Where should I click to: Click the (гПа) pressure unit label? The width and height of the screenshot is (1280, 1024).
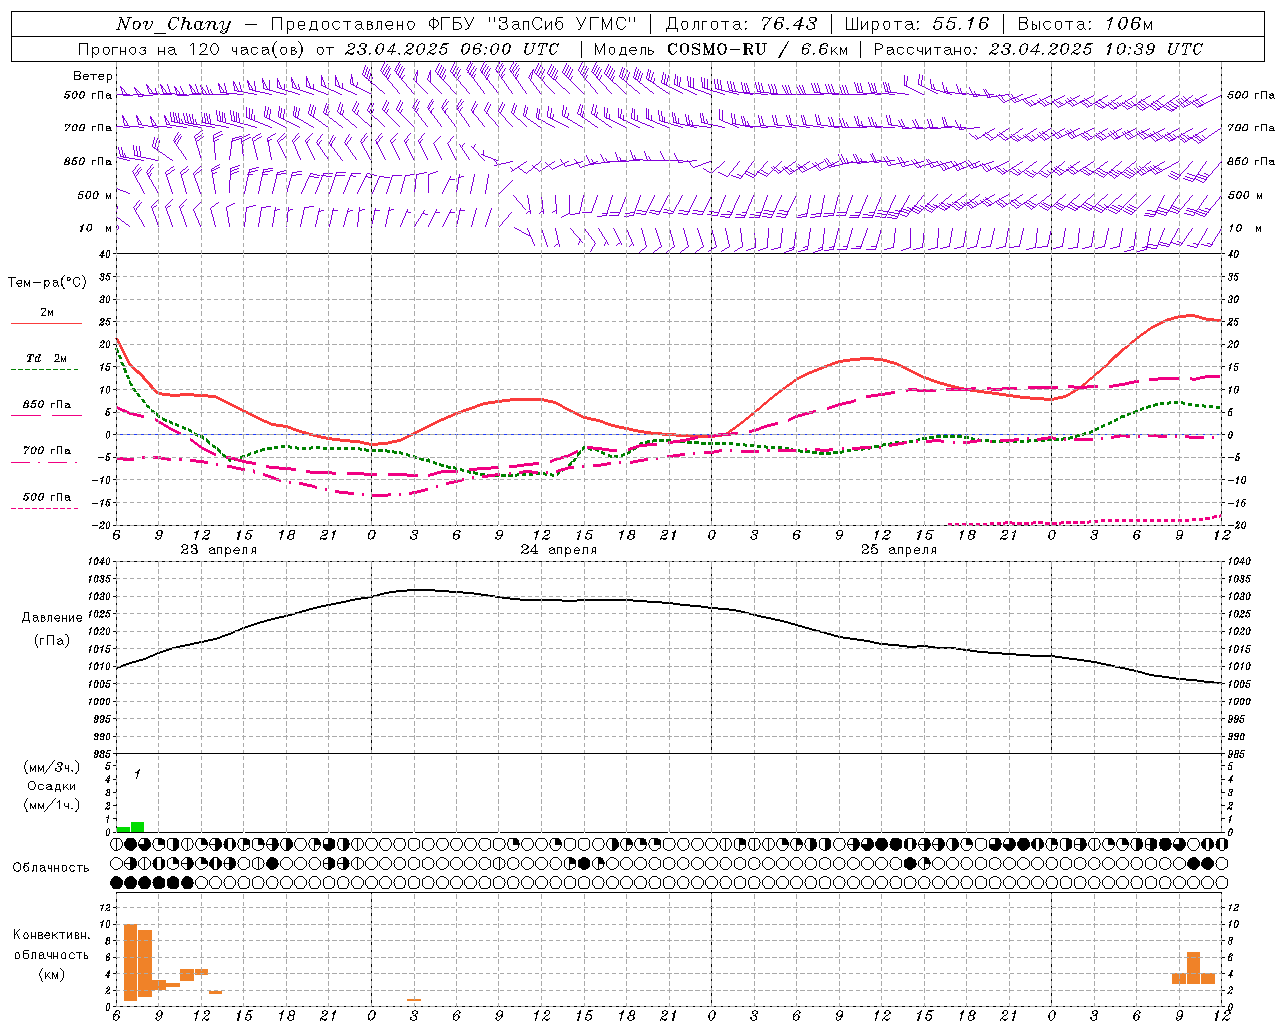point(52,641)
